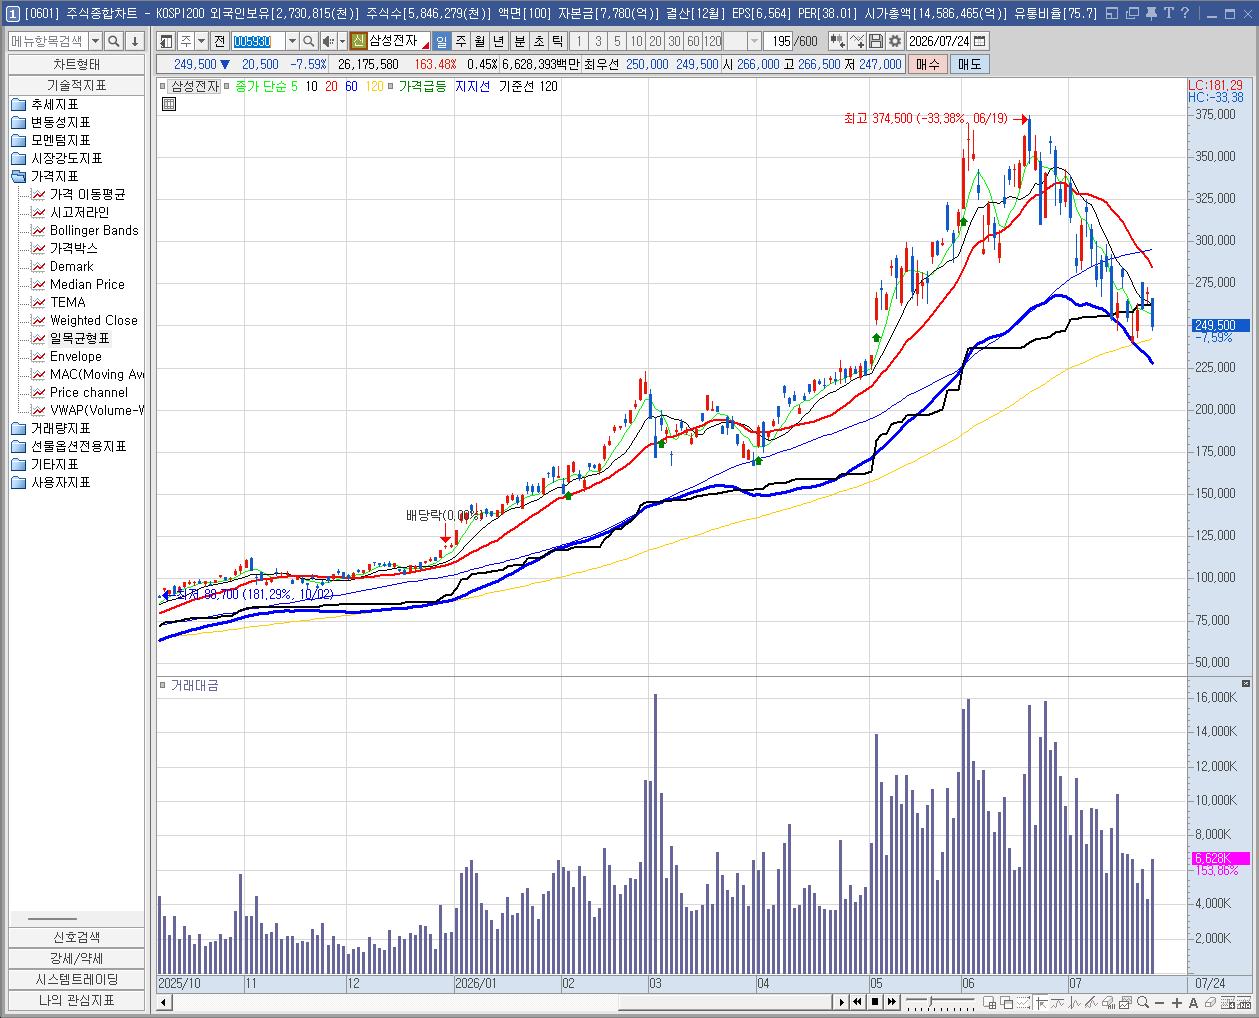Click the chart compare/add icon next to 600
This screenshot has width=1259, height=1018.
pyautogui.click(x=837, y=41)
